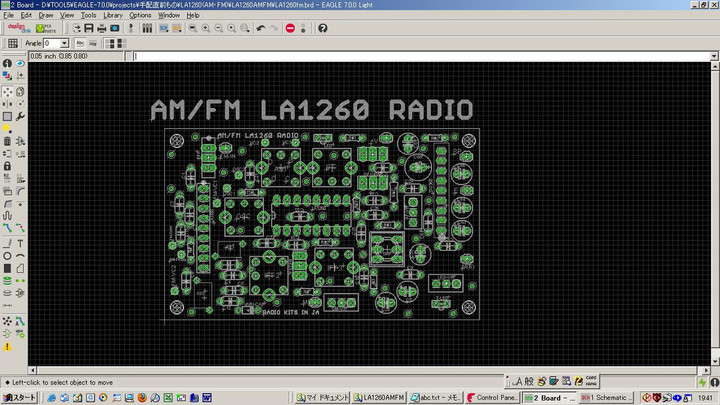
Task: Open the Tools menu
Action: [x=88, y=15]
